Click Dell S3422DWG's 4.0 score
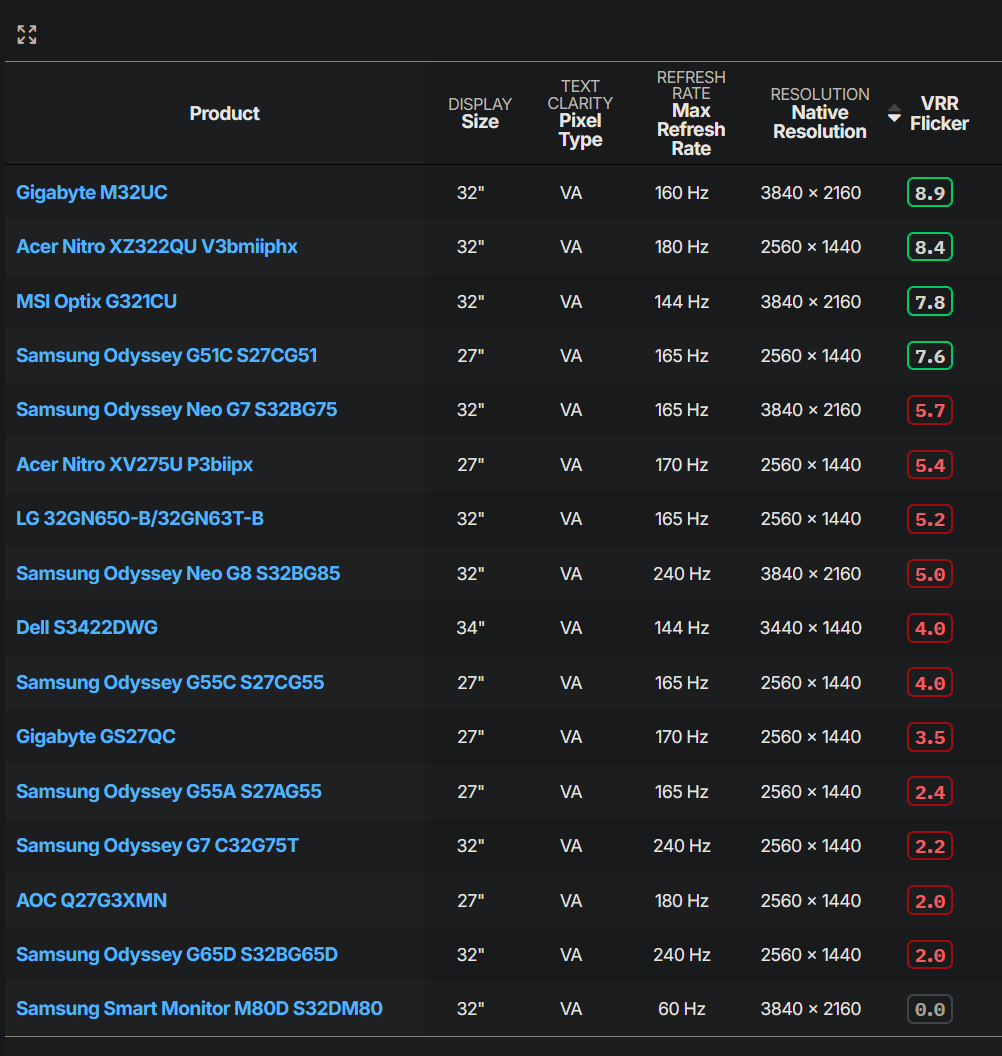 click(x=930, y=628)
